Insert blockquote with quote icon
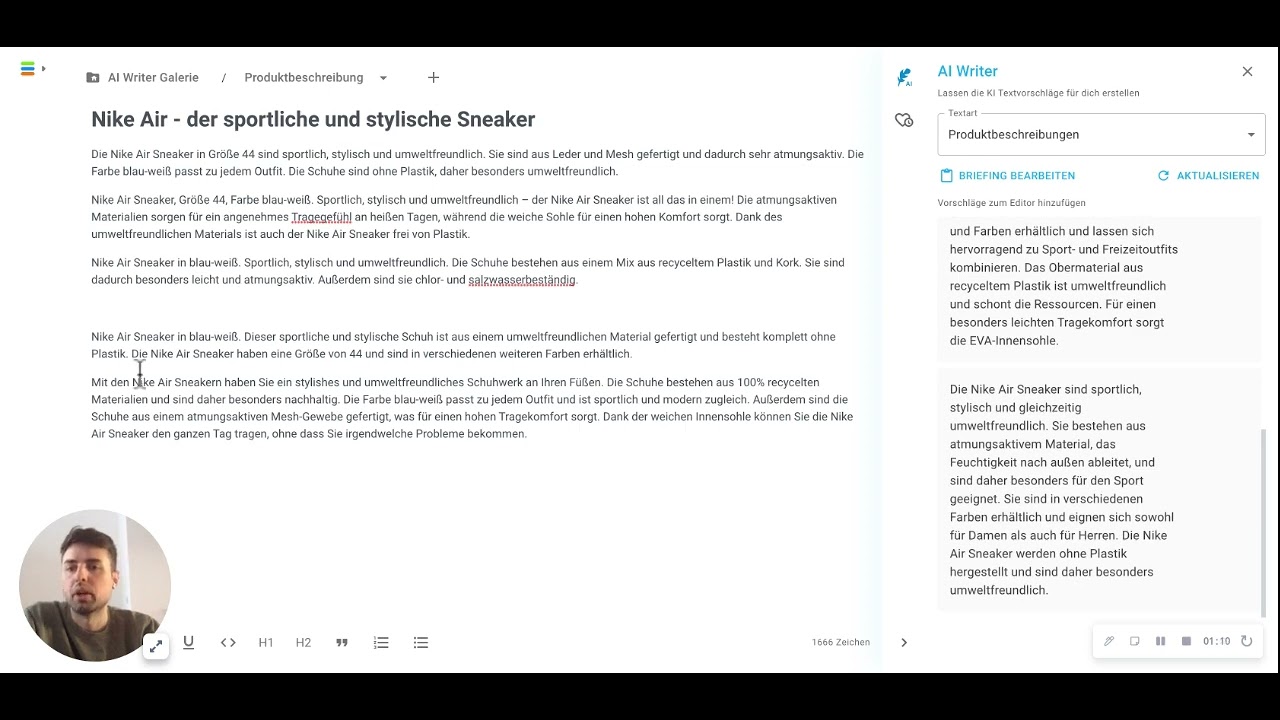This screenshot has width=1280, height=720. [342, 642]
